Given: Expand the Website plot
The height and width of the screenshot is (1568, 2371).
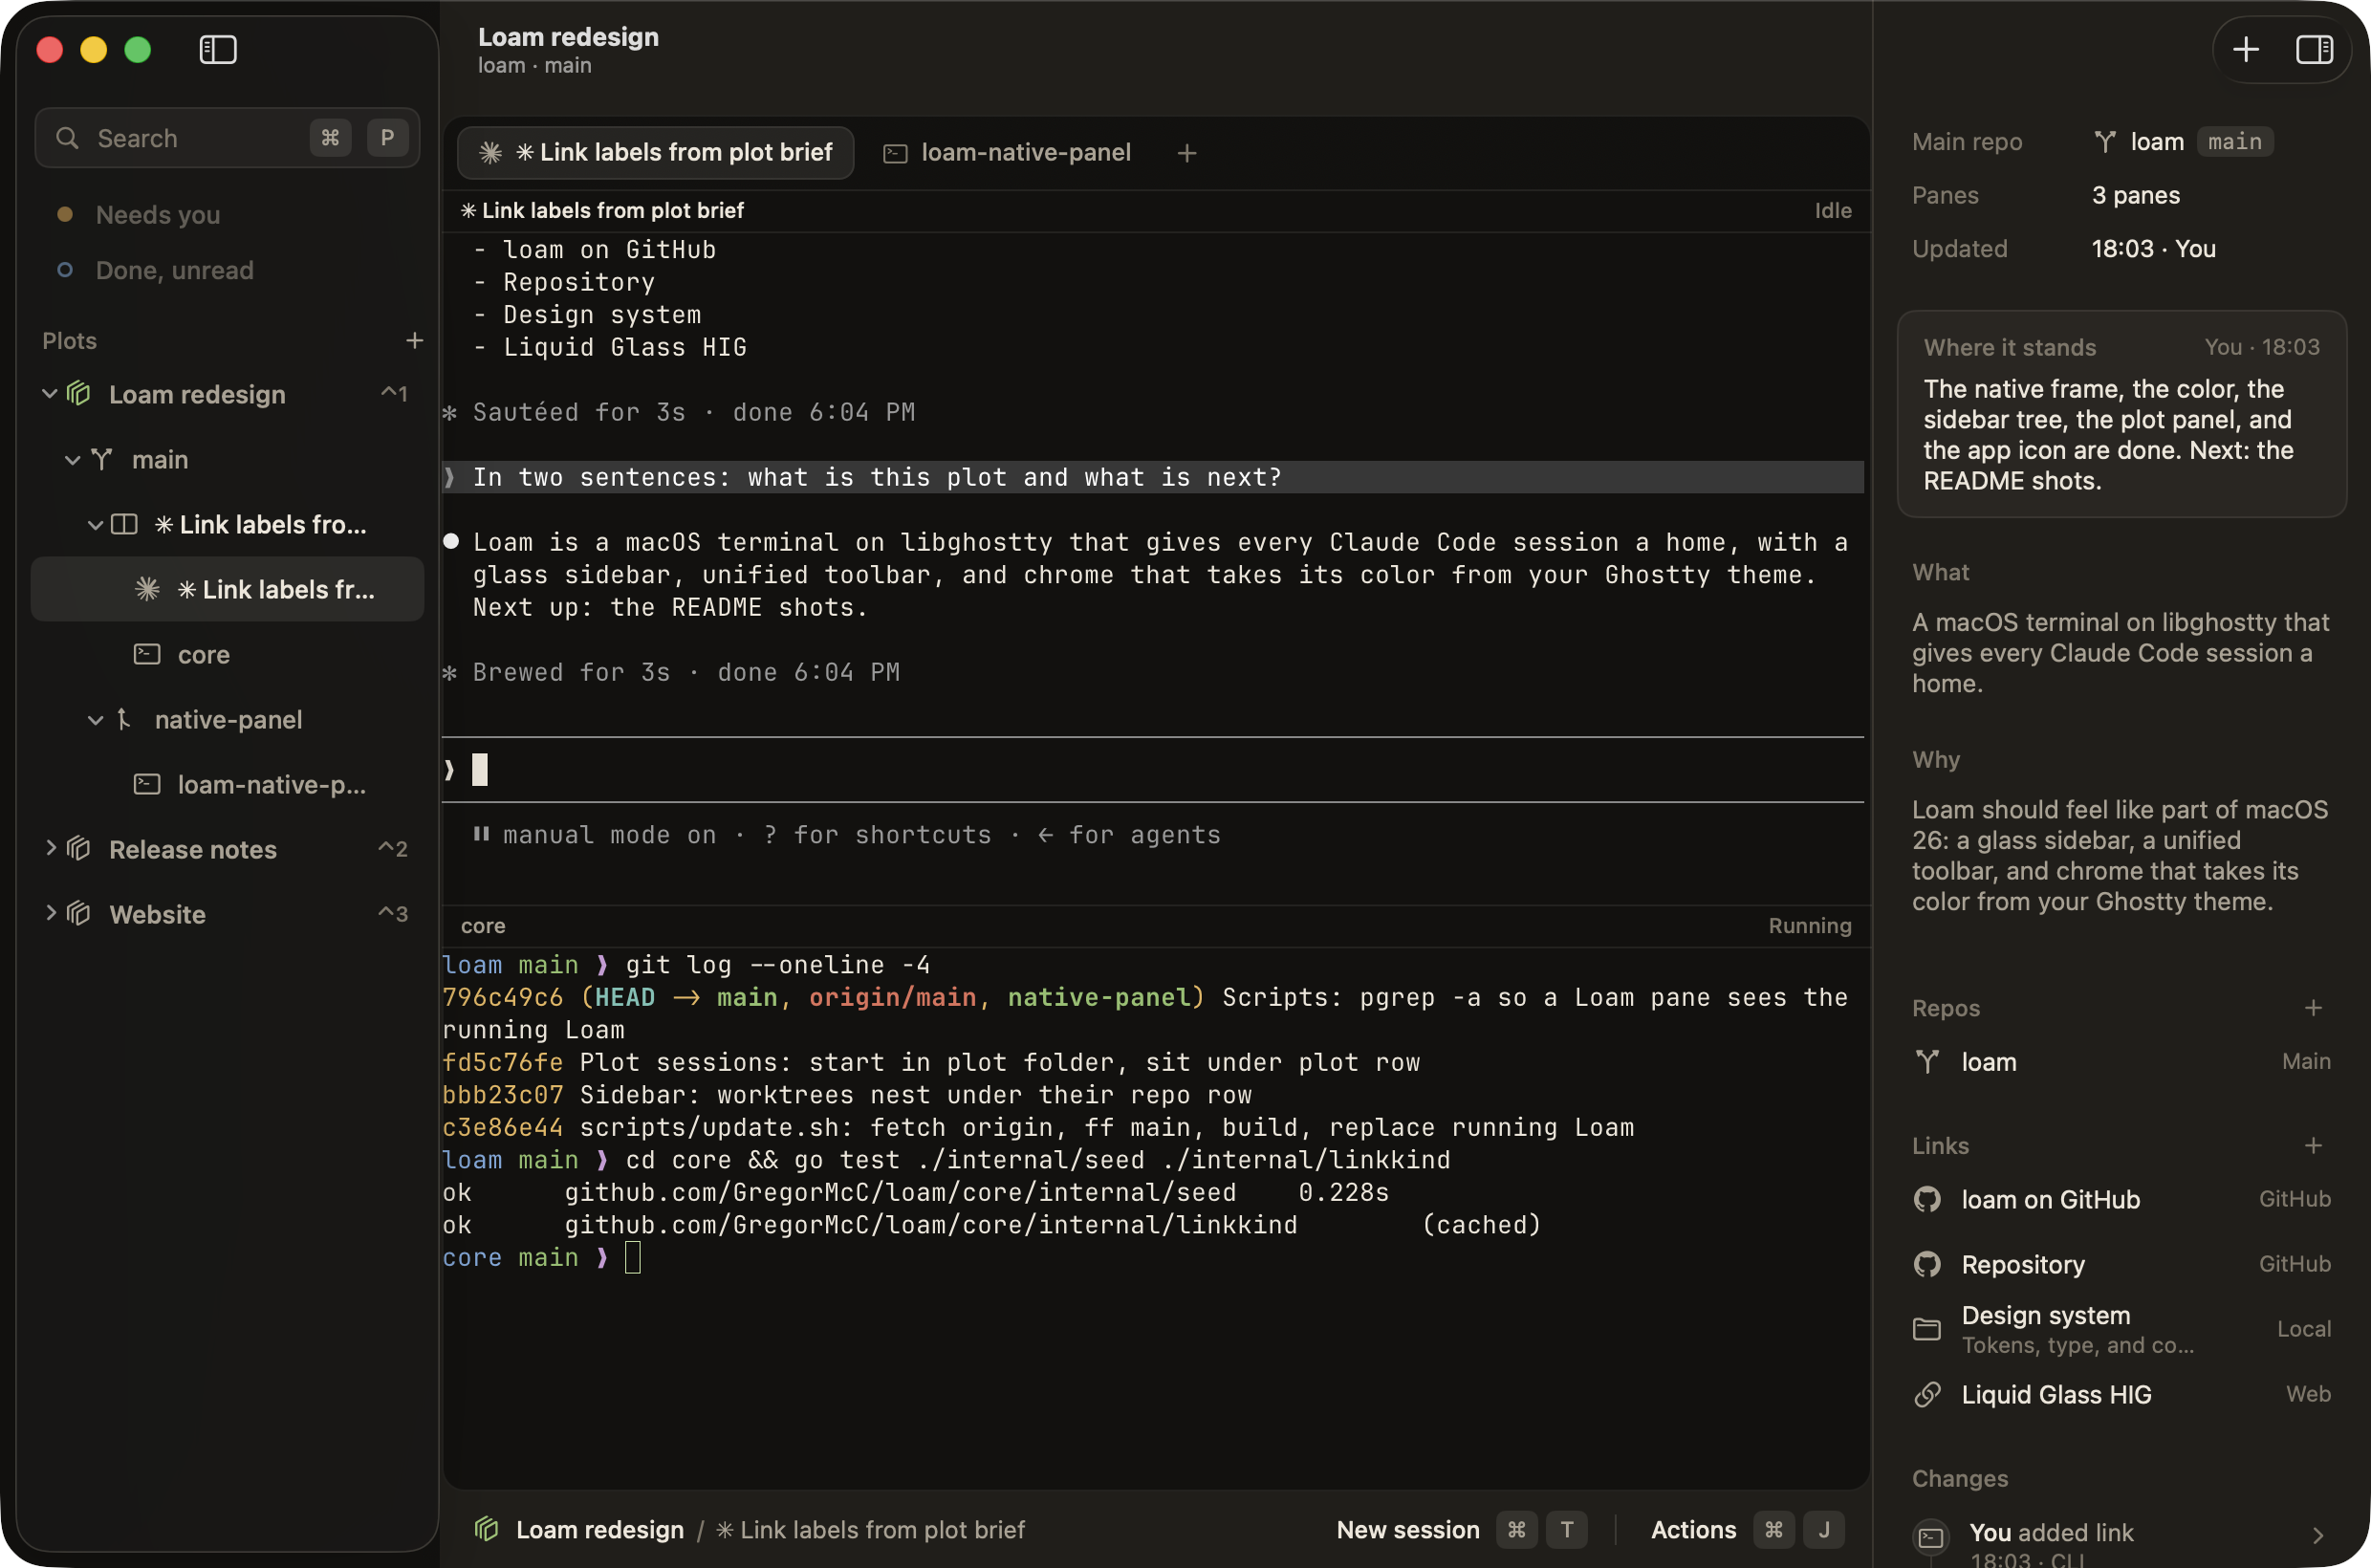Looking at the screenshot, I should (x=50, y=914).
